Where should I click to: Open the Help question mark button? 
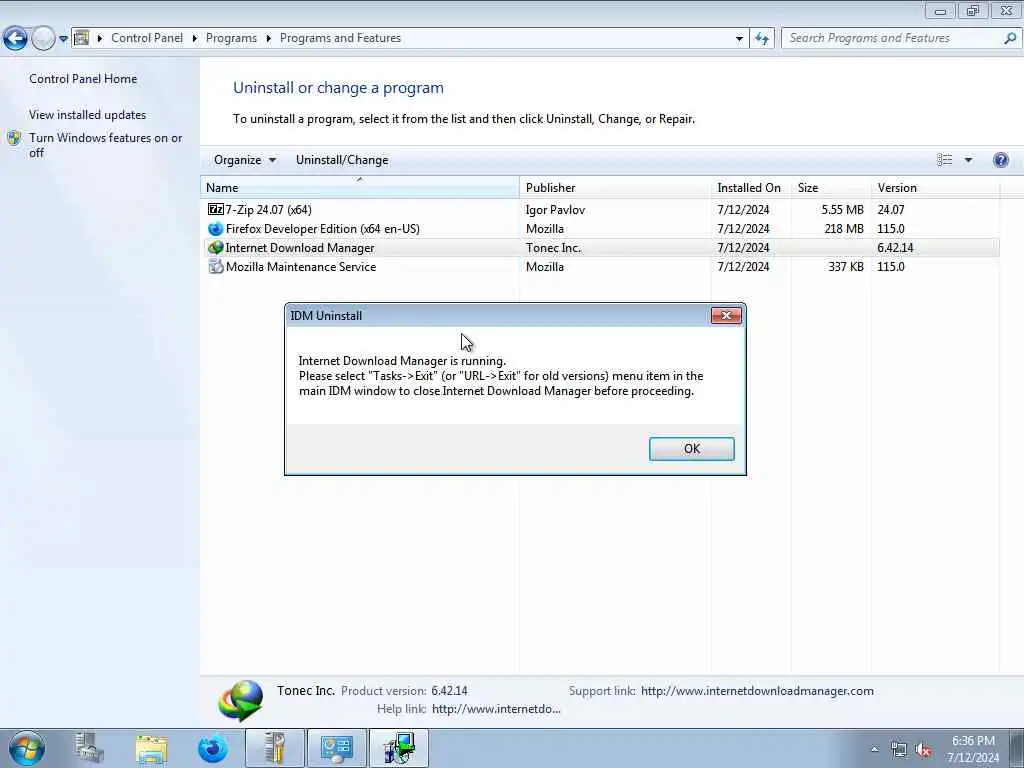(1000, 160)
